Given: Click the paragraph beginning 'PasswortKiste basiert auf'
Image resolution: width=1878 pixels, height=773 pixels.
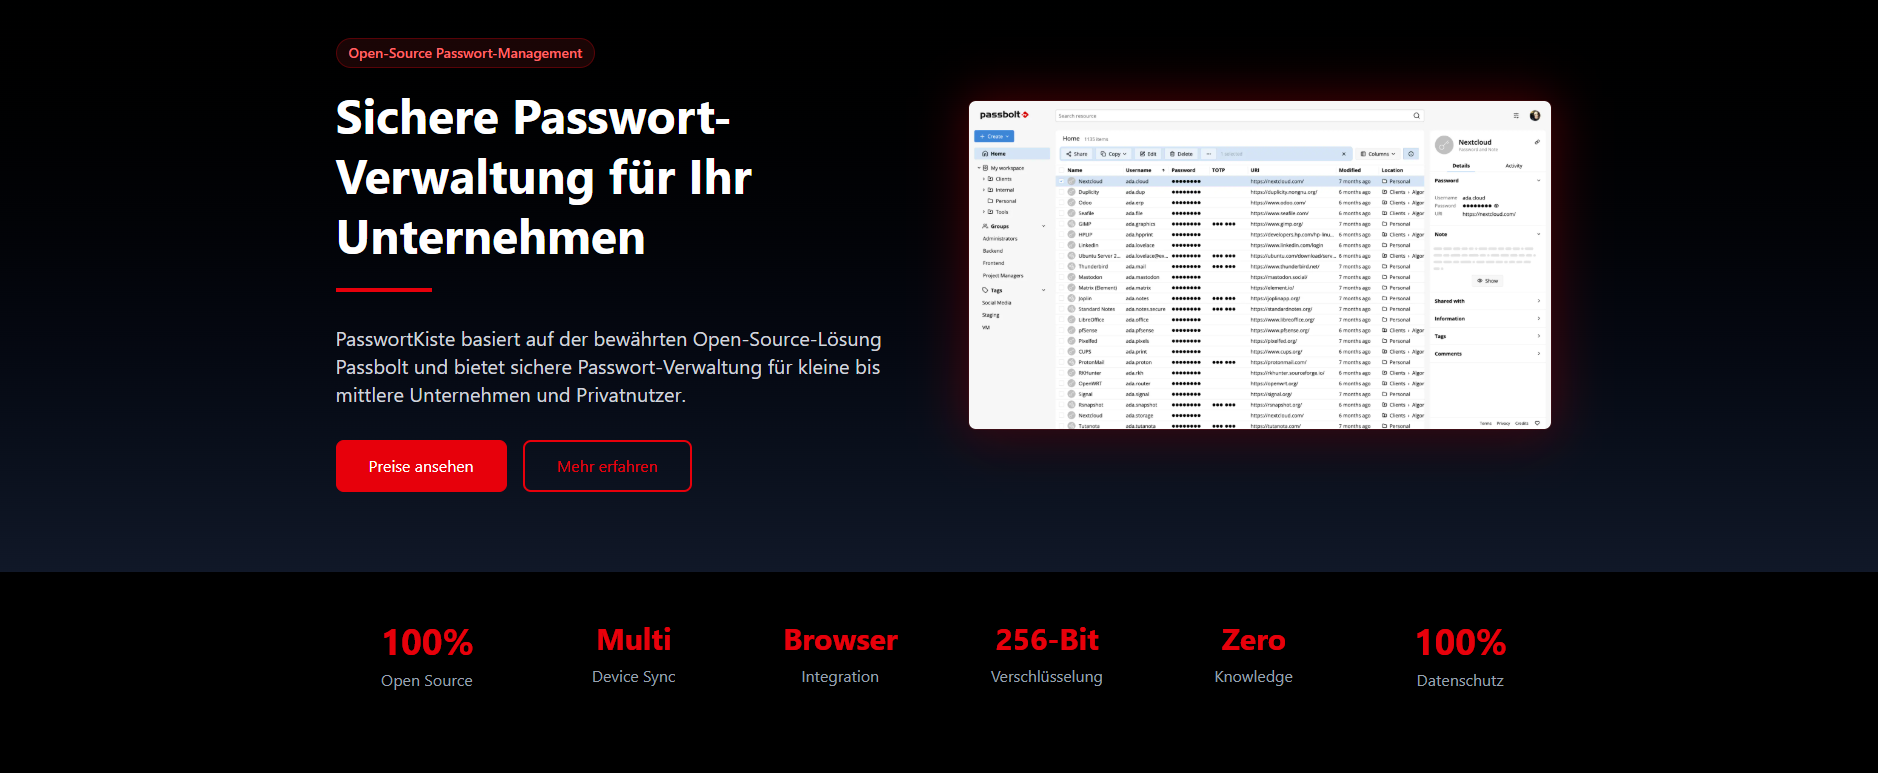Looking at the screenshot, I should pos(609,367).
